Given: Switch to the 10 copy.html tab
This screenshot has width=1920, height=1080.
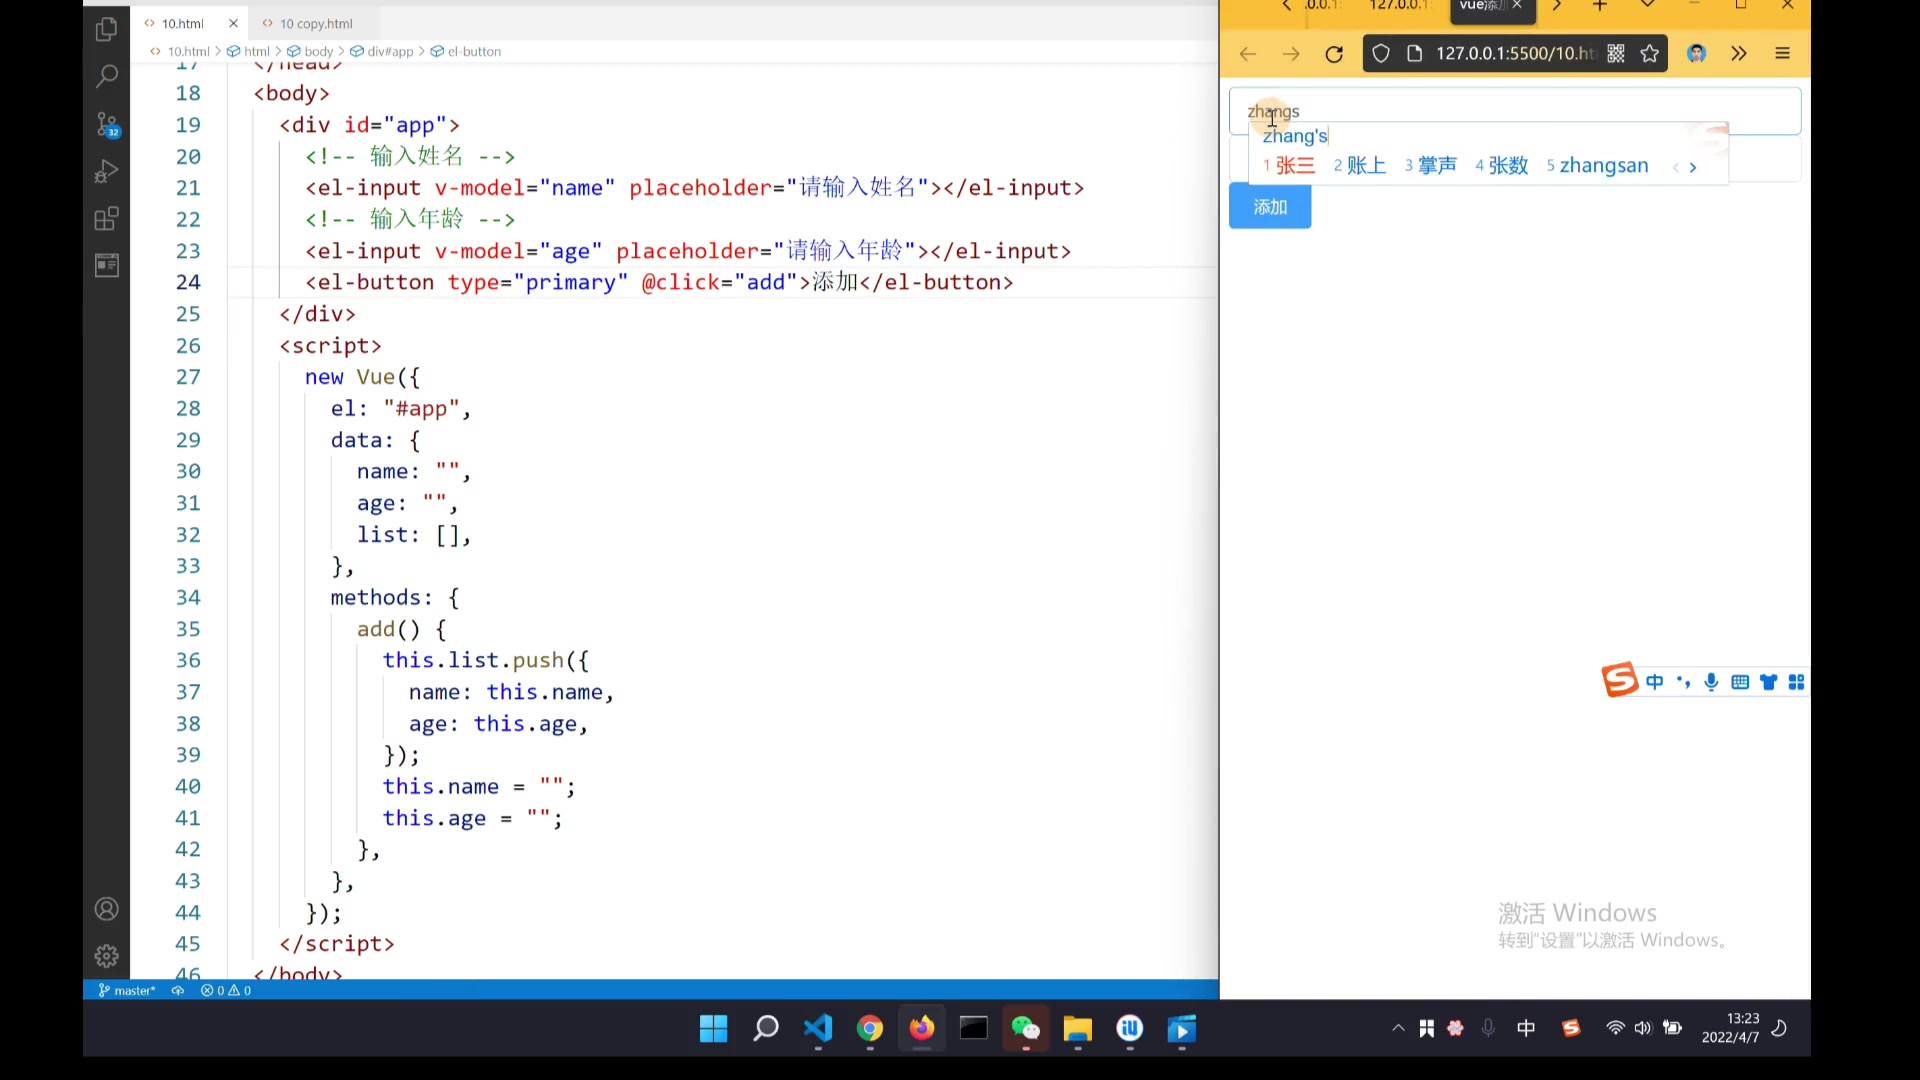Looking at the screenshot, I should click(x=315, y=23).
